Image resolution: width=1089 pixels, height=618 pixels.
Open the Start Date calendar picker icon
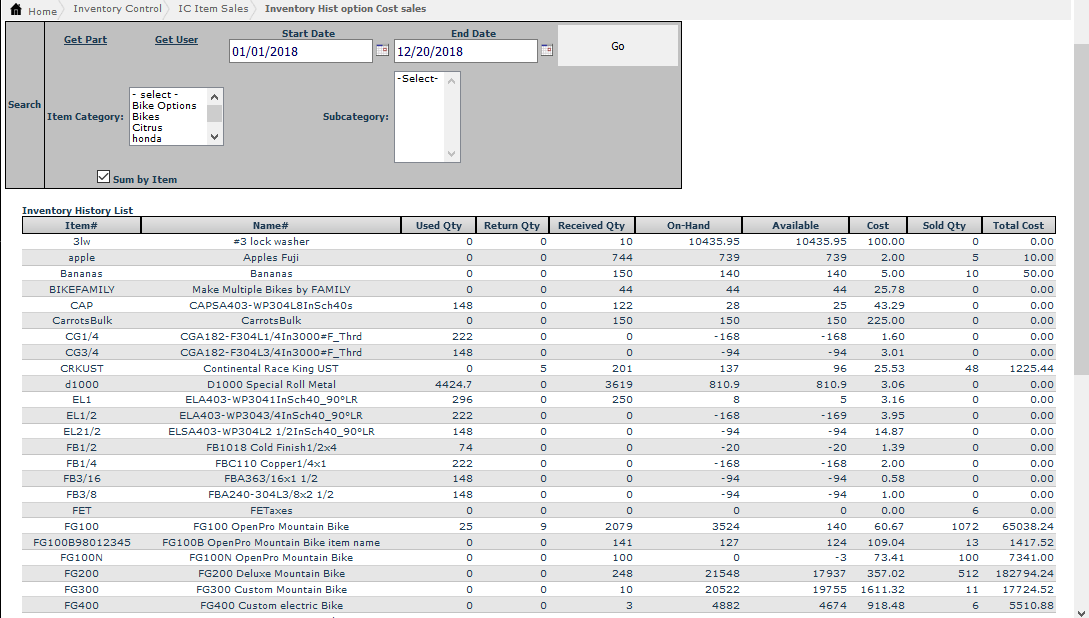pos(382,50)
